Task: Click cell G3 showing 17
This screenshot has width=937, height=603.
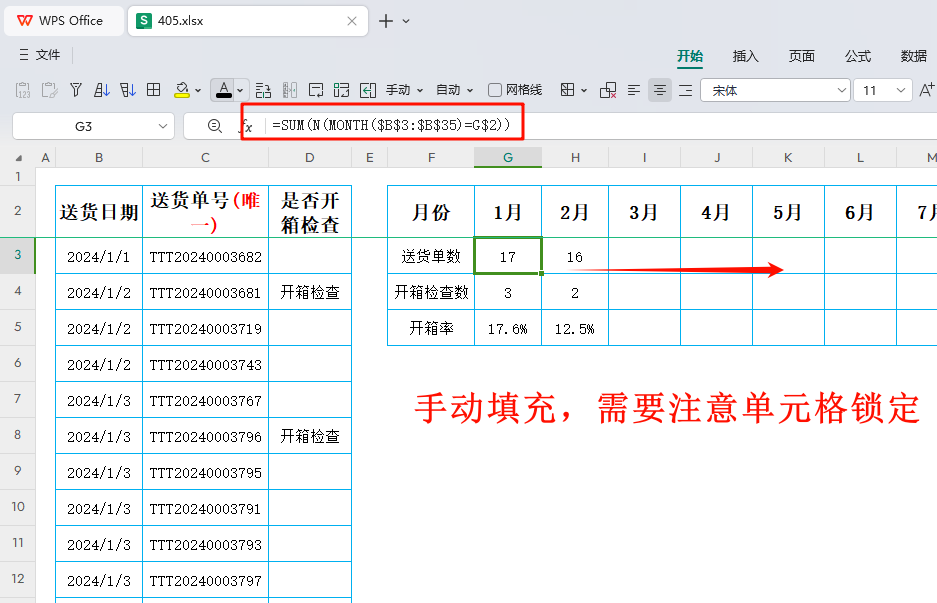Action: [x=508, y=256]
